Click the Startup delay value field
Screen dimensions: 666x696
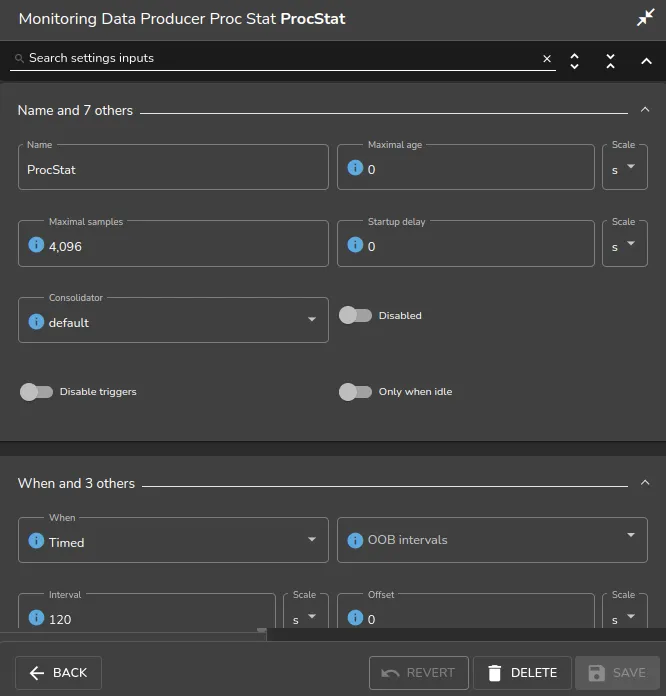pyautogui.click(x=466, y=244)
